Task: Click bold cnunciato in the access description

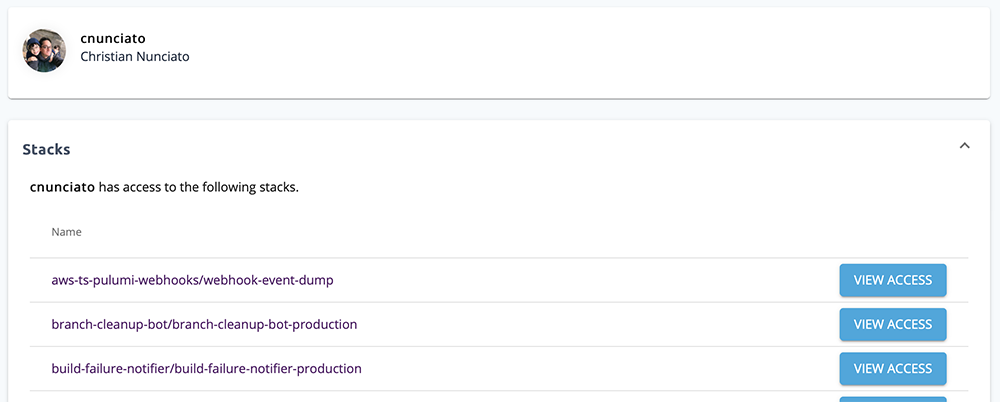Action: pos(62,187)
